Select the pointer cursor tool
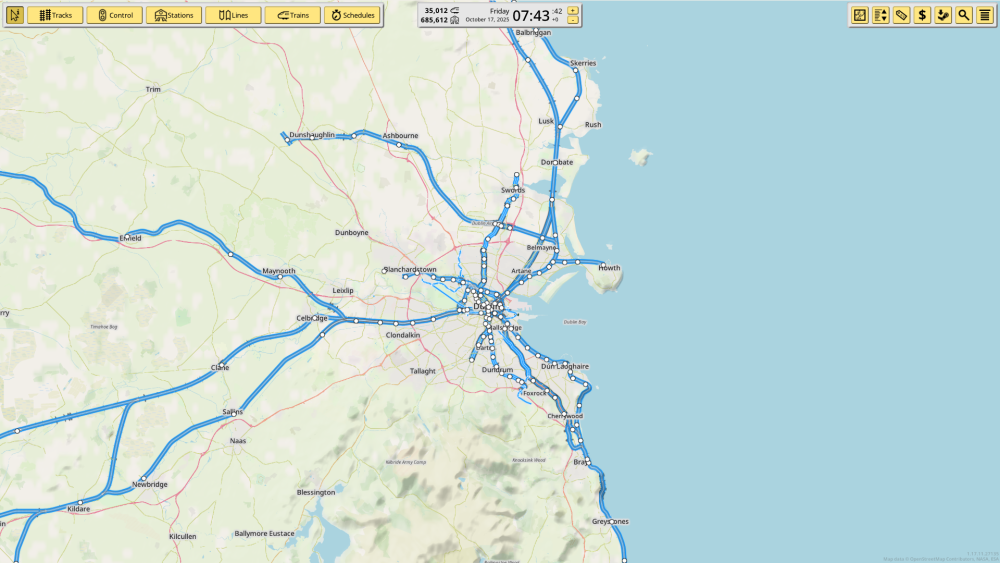The width and height of the screenshot is (1000, 563). pos(15,15)
